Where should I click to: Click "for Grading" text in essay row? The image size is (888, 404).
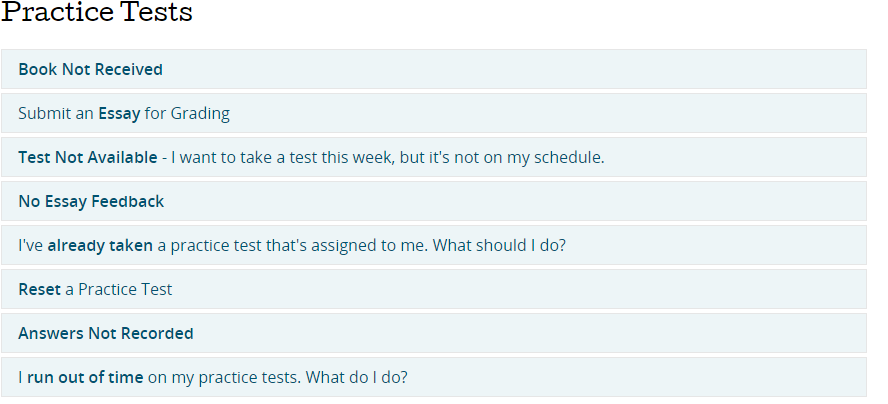pos(187,114)
